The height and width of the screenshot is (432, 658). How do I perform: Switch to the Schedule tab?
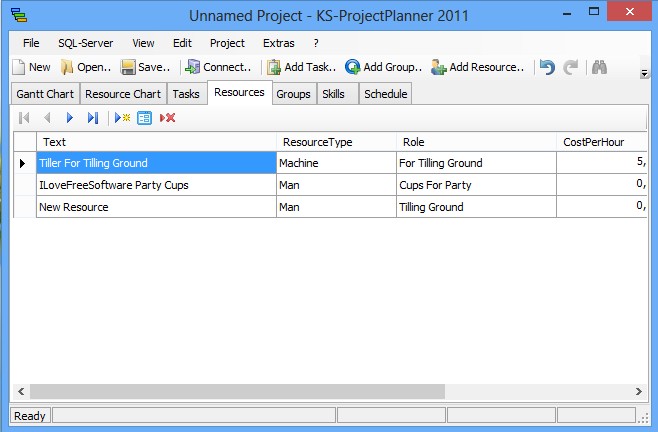386,94
